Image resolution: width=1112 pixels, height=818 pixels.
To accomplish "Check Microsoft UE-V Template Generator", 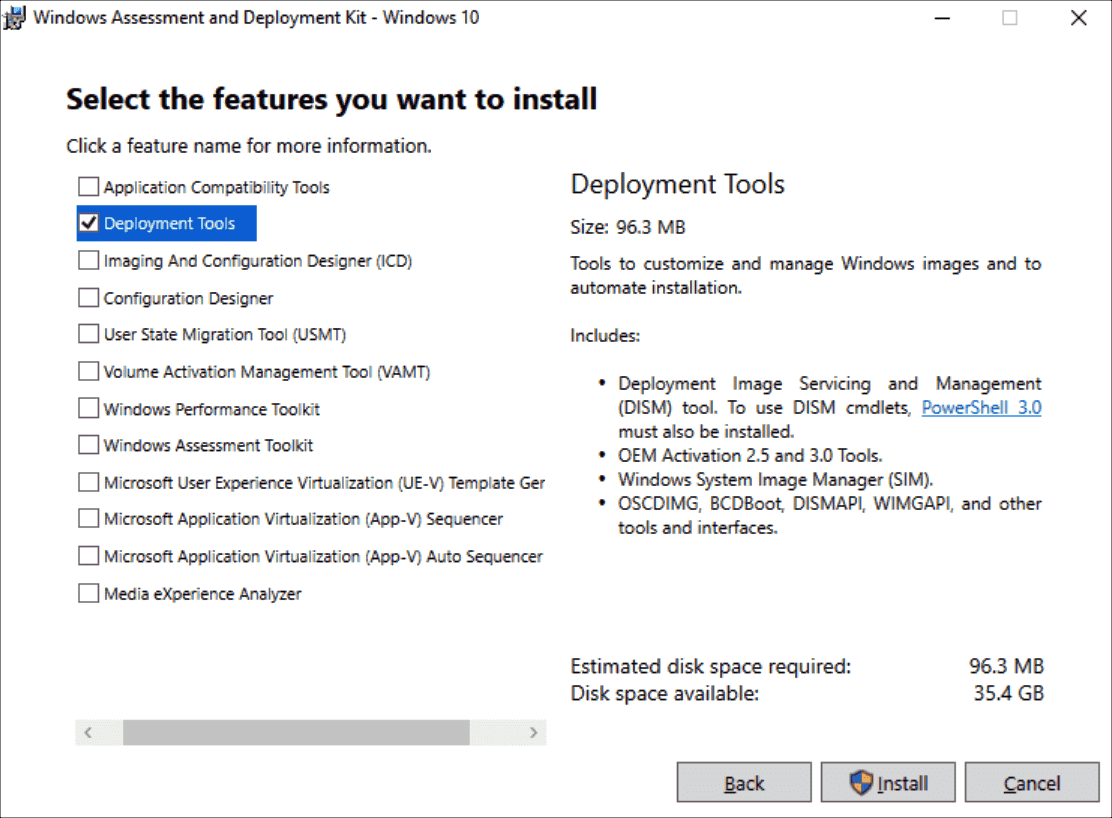I will (x=88, y=482).
